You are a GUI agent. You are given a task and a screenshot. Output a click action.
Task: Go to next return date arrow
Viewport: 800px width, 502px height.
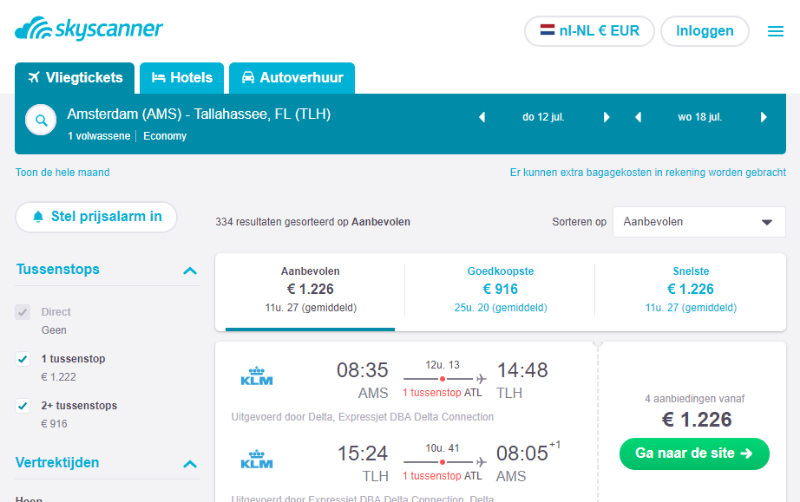click(x=764, y=117)
